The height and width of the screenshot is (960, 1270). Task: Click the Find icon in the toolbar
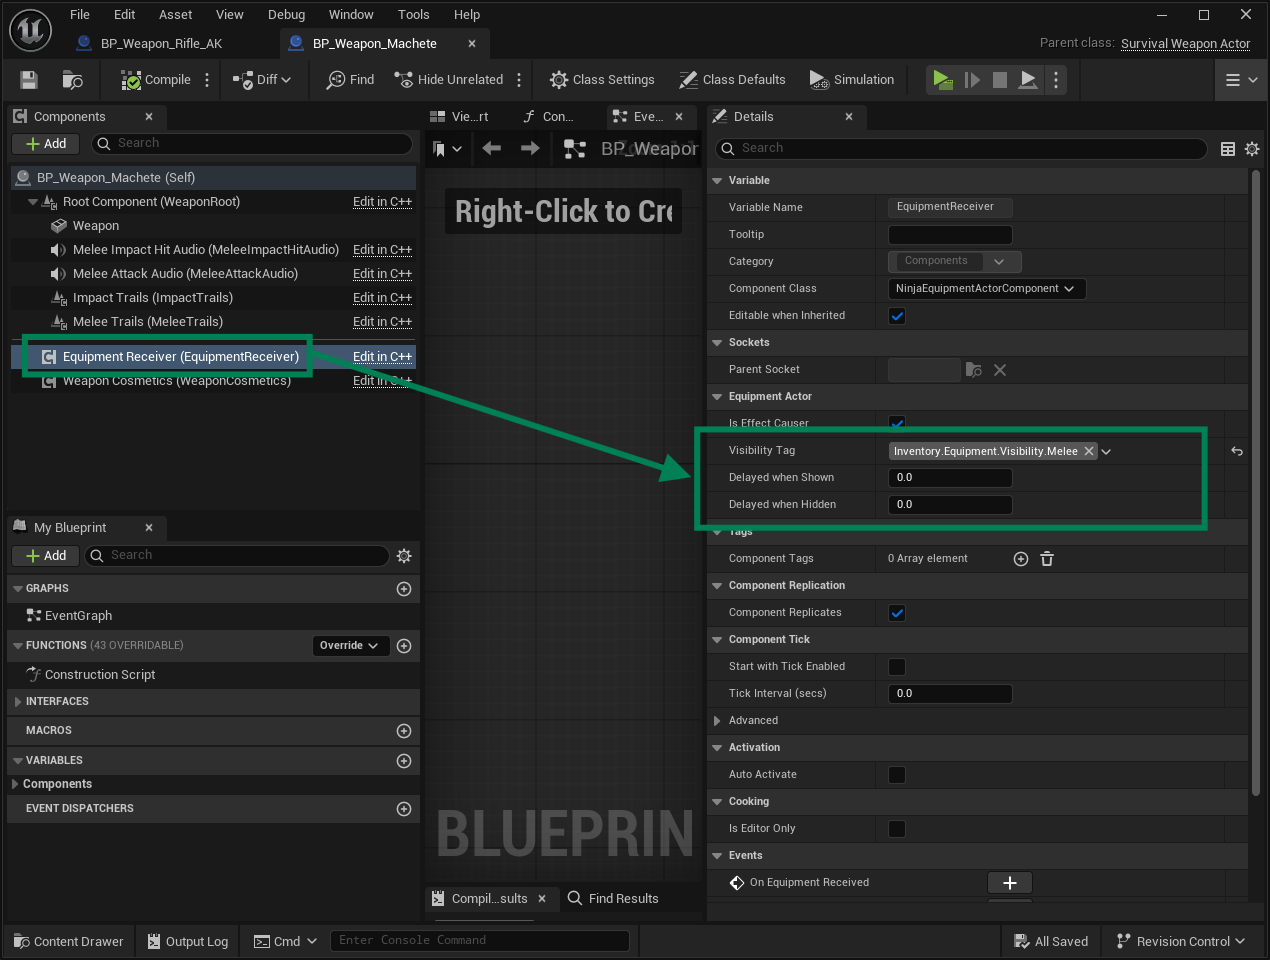(x=349, y=79)
